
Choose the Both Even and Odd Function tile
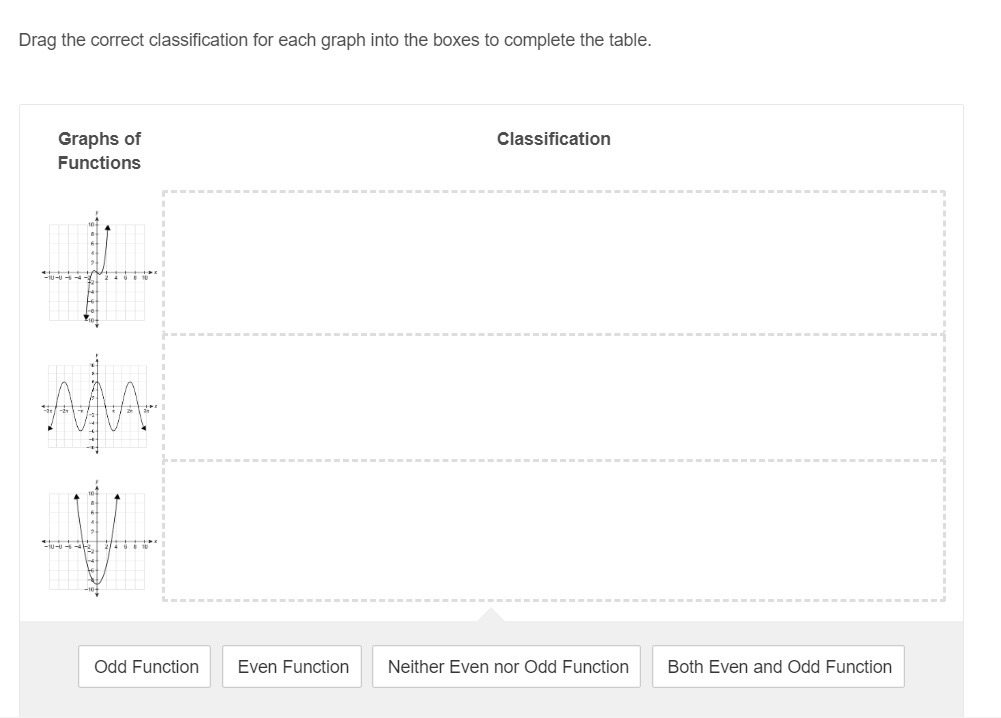[x=779, y=667]
